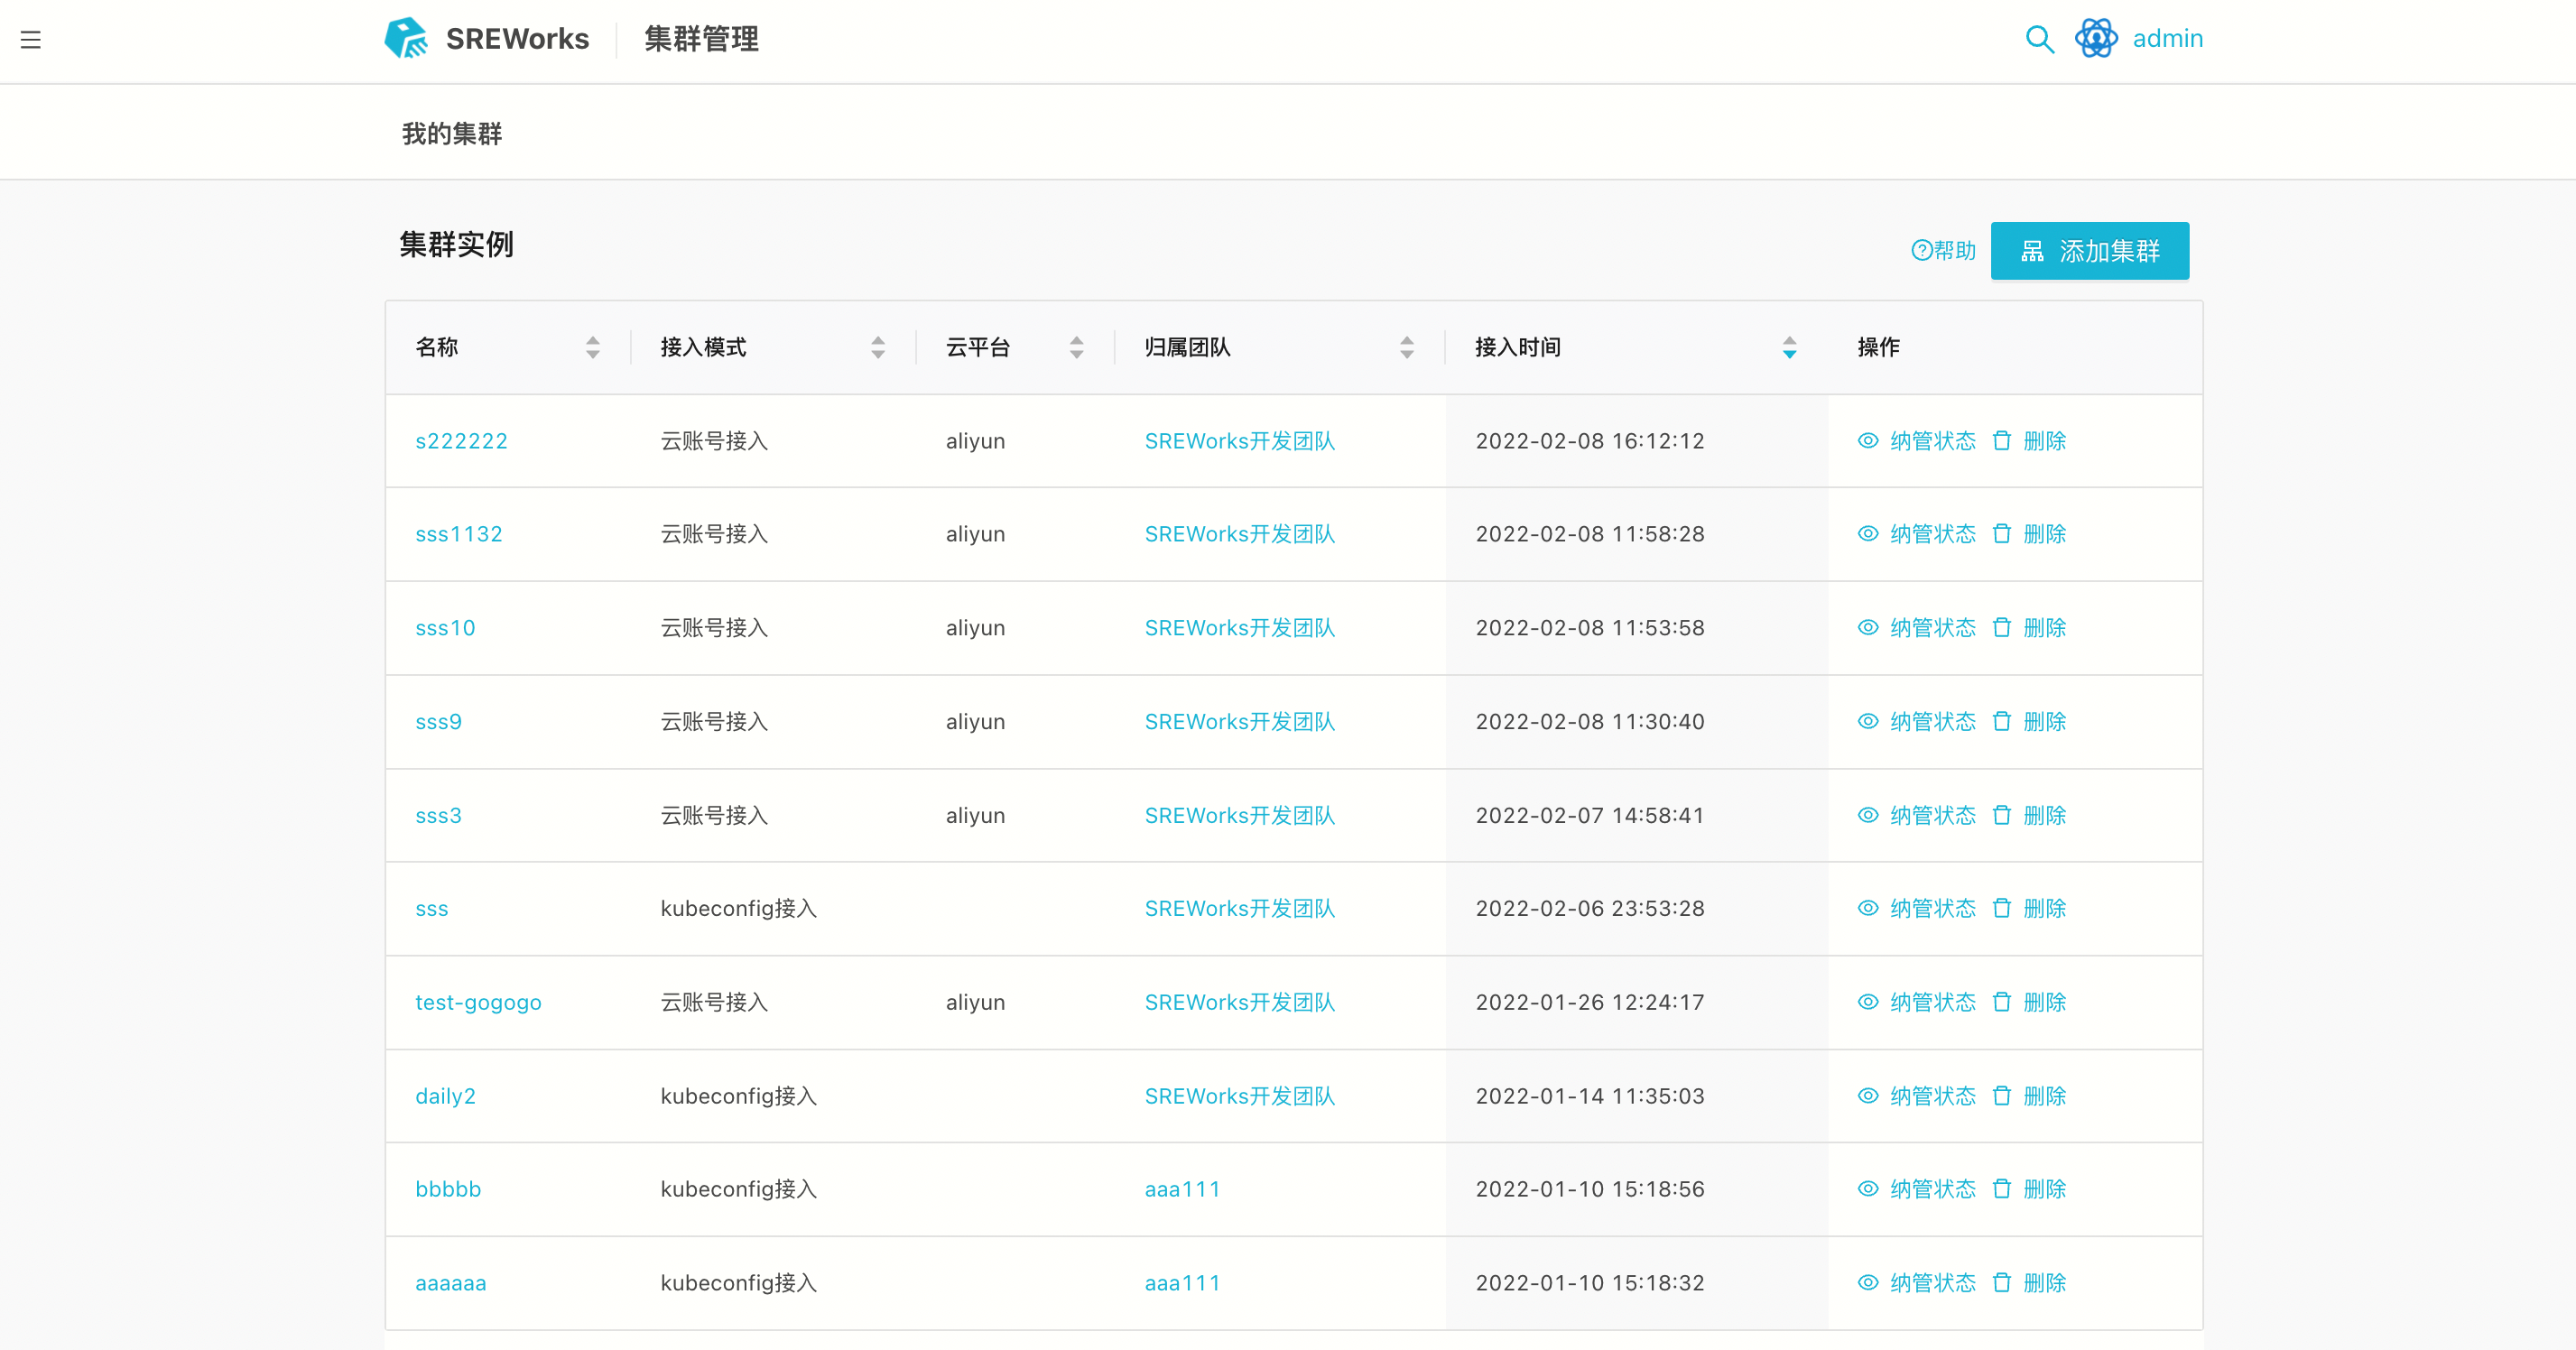Click the admin avatar icon
The image size is (2576, 1350).
point(2096,39)
